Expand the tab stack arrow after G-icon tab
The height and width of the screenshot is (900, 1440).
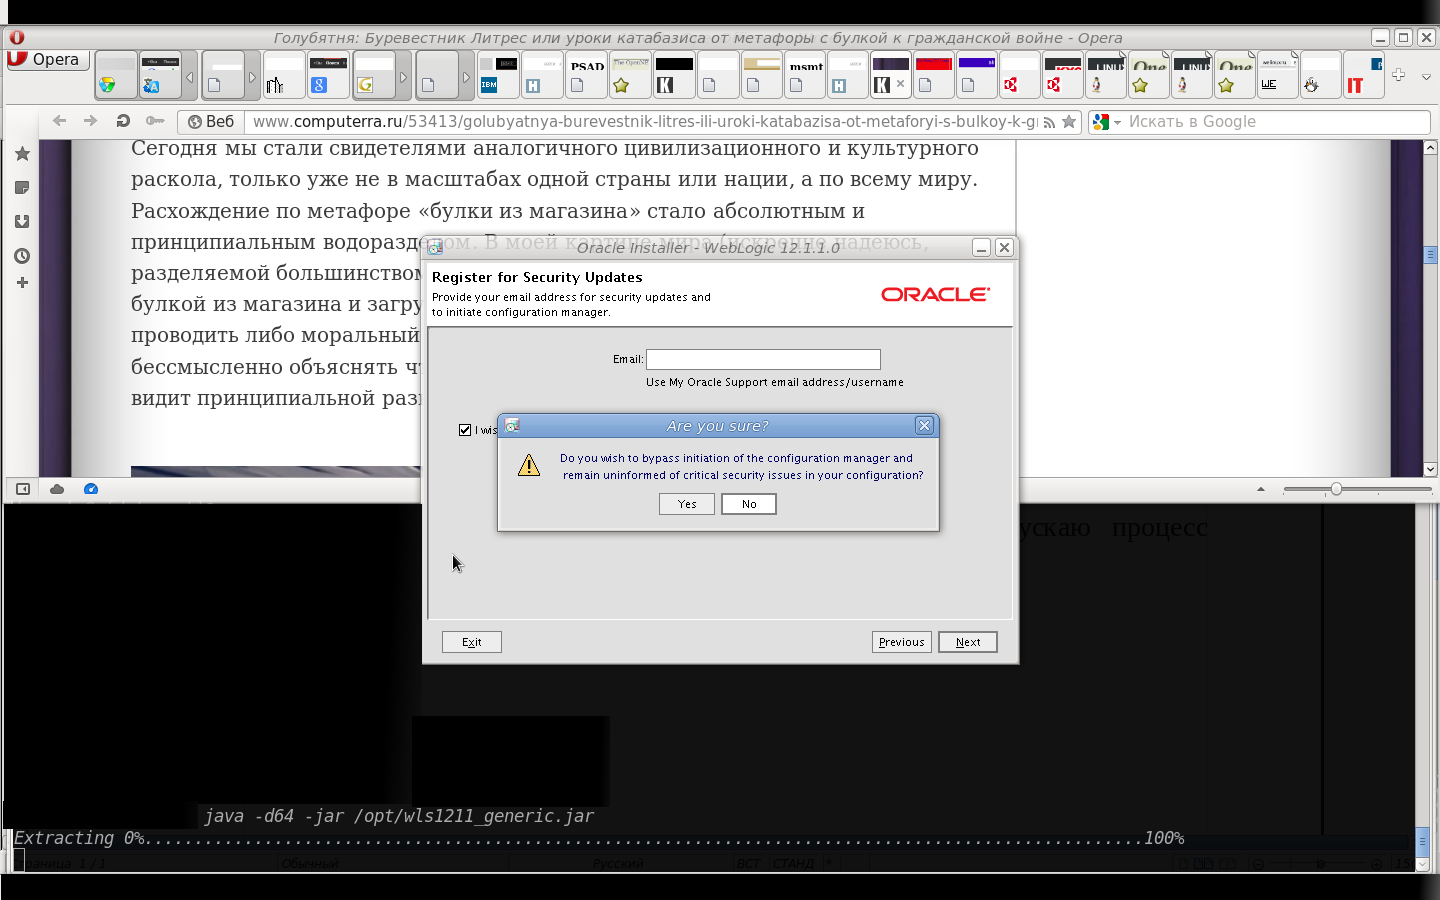point(404,76)
